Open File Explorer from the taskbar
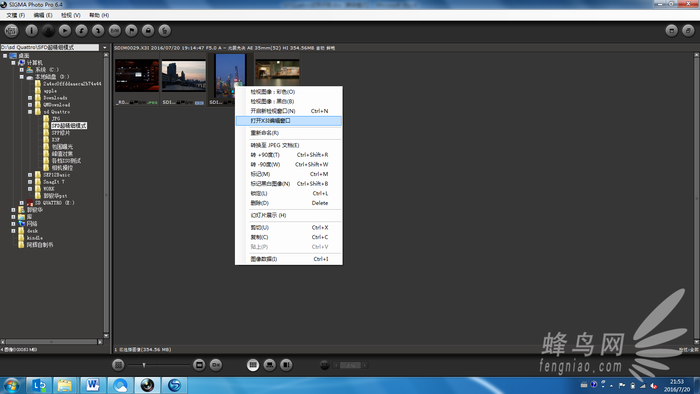 [x=65, y=385]
